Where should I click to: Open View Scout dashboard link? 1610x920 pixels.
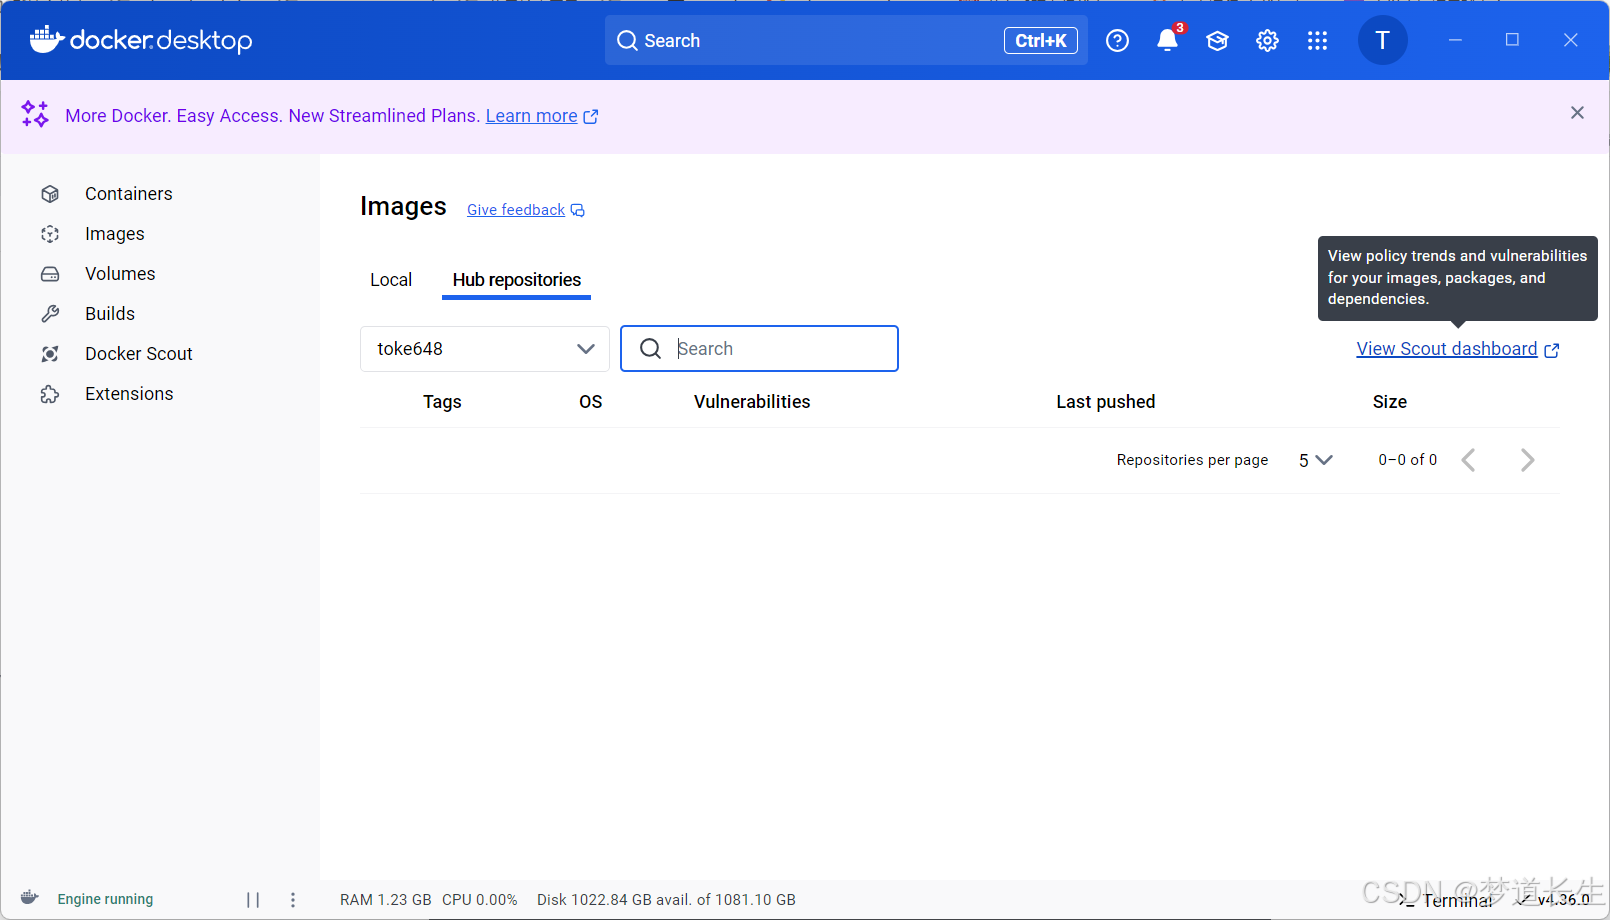[x=1447, y=349]
